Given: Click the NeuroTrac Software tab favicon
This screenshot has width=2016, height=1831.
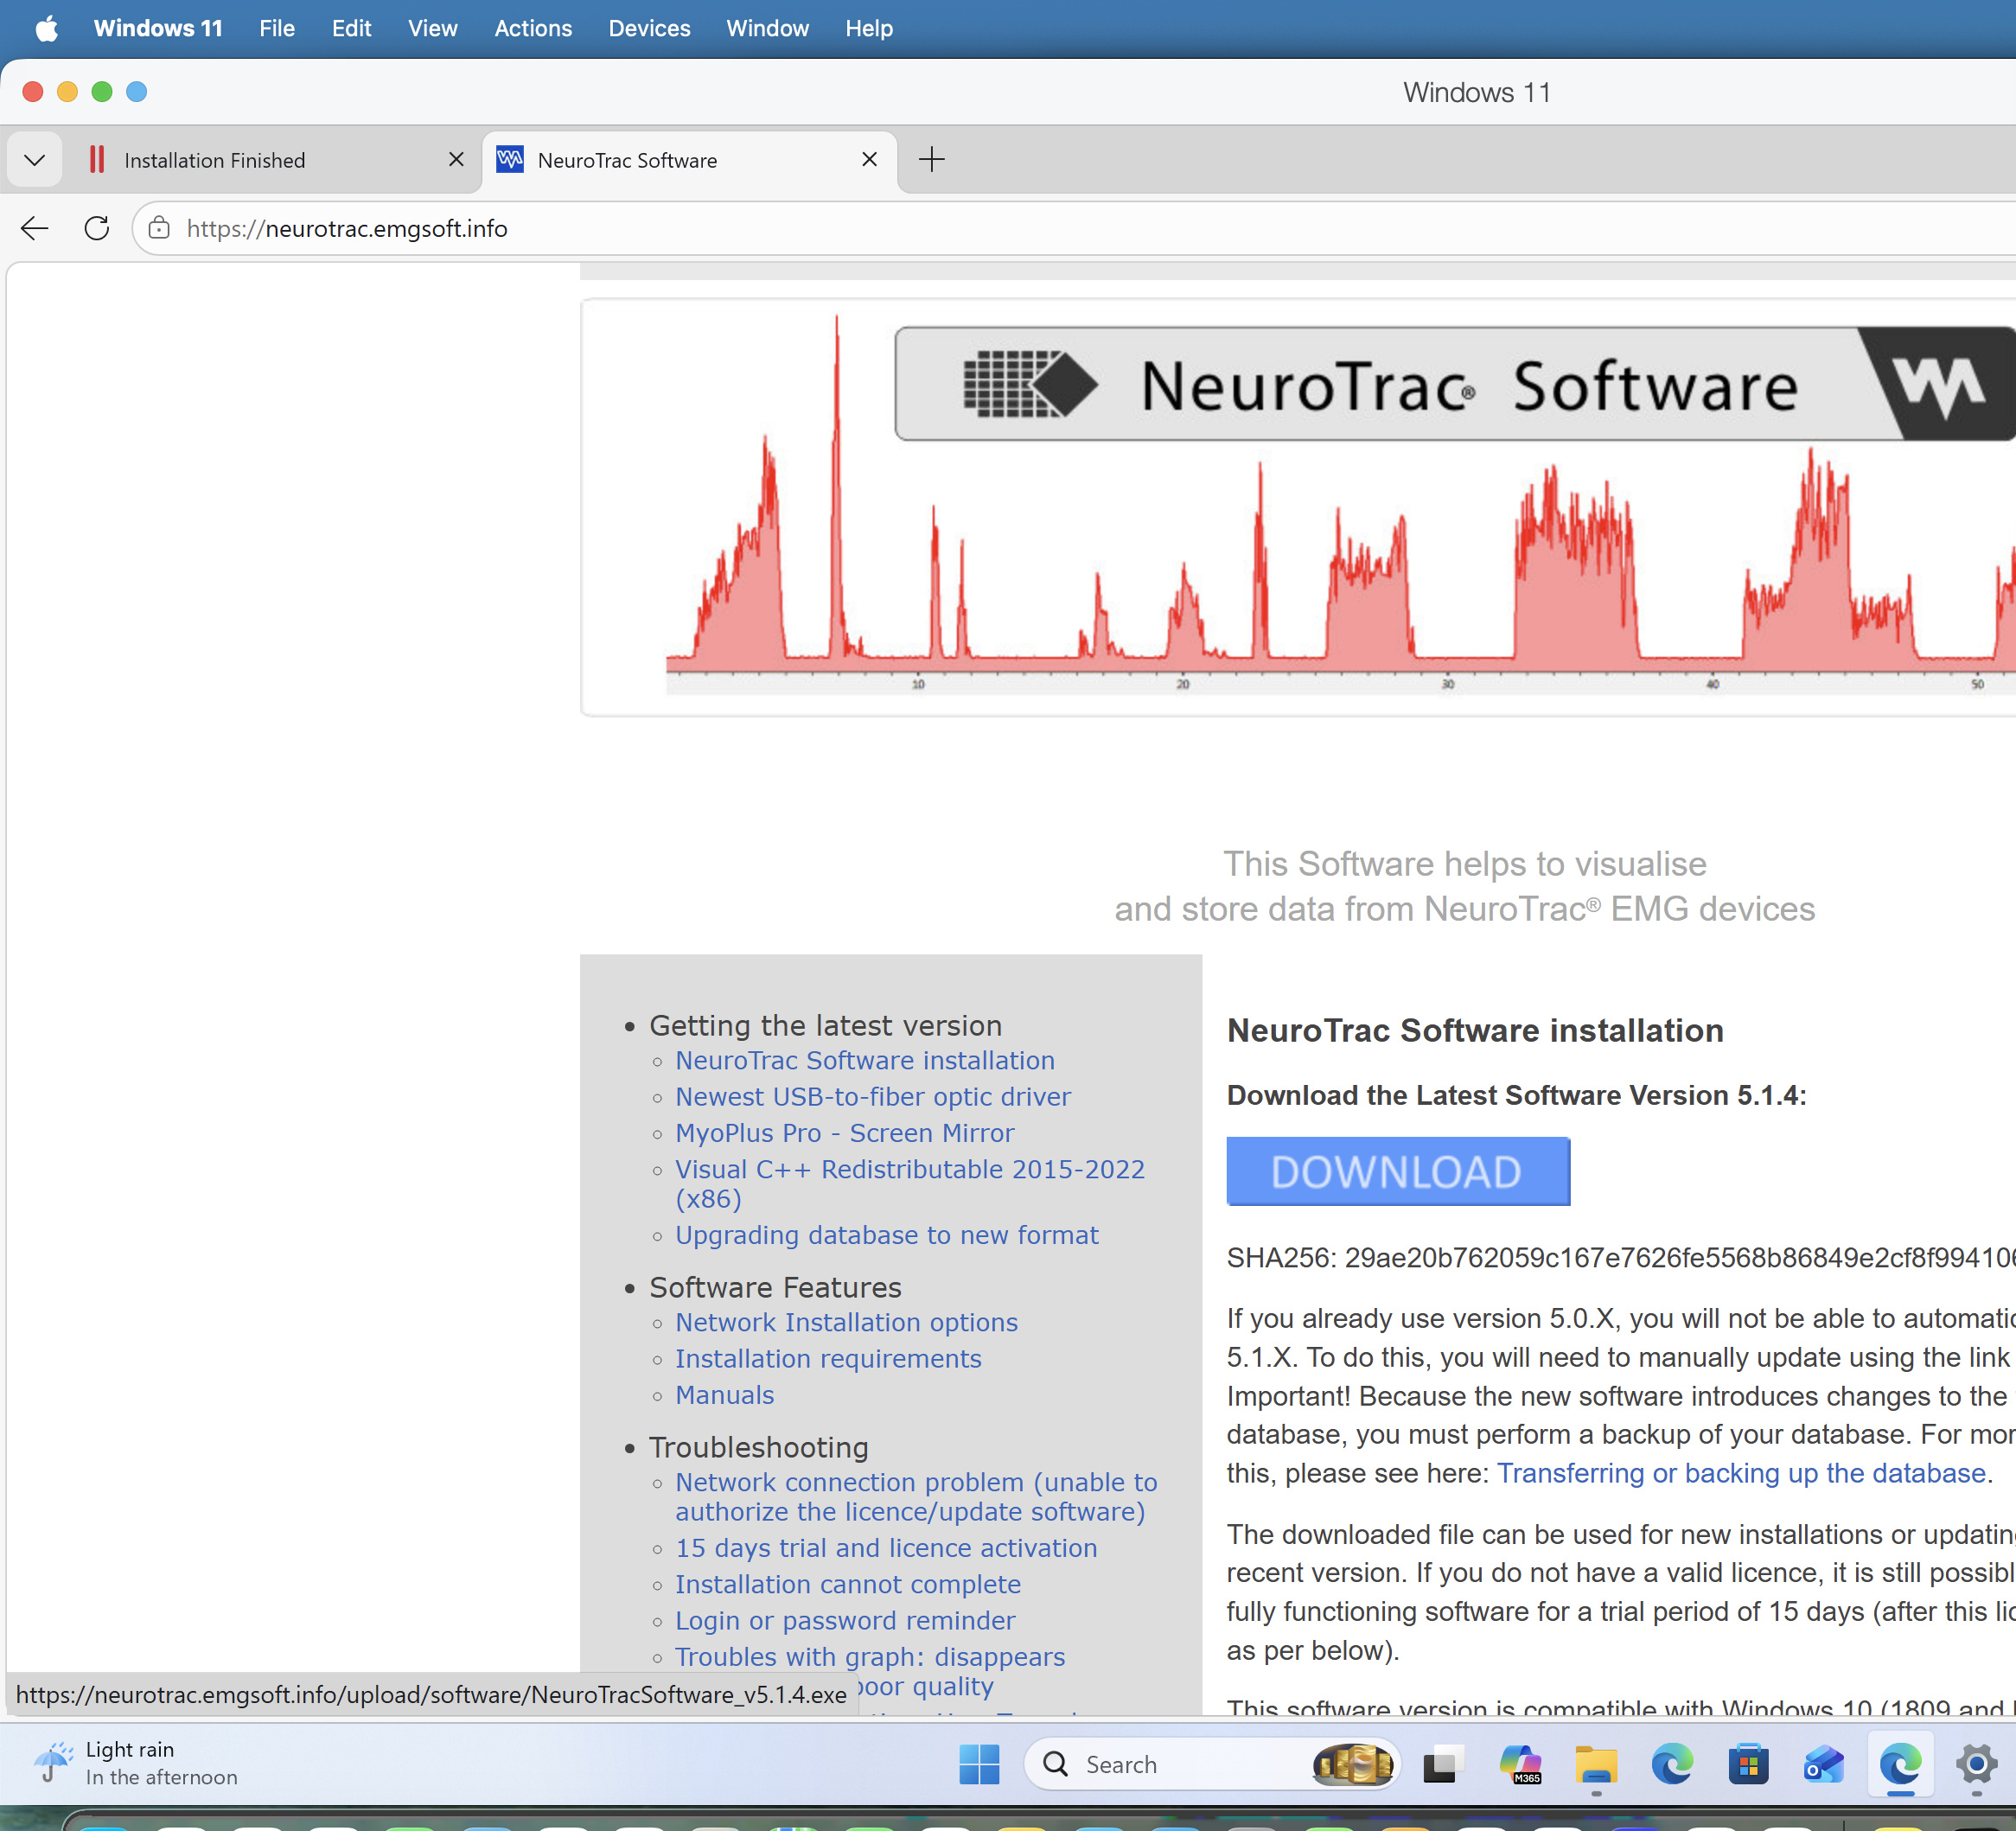Looking at the screenshot, I should point(510,160).
